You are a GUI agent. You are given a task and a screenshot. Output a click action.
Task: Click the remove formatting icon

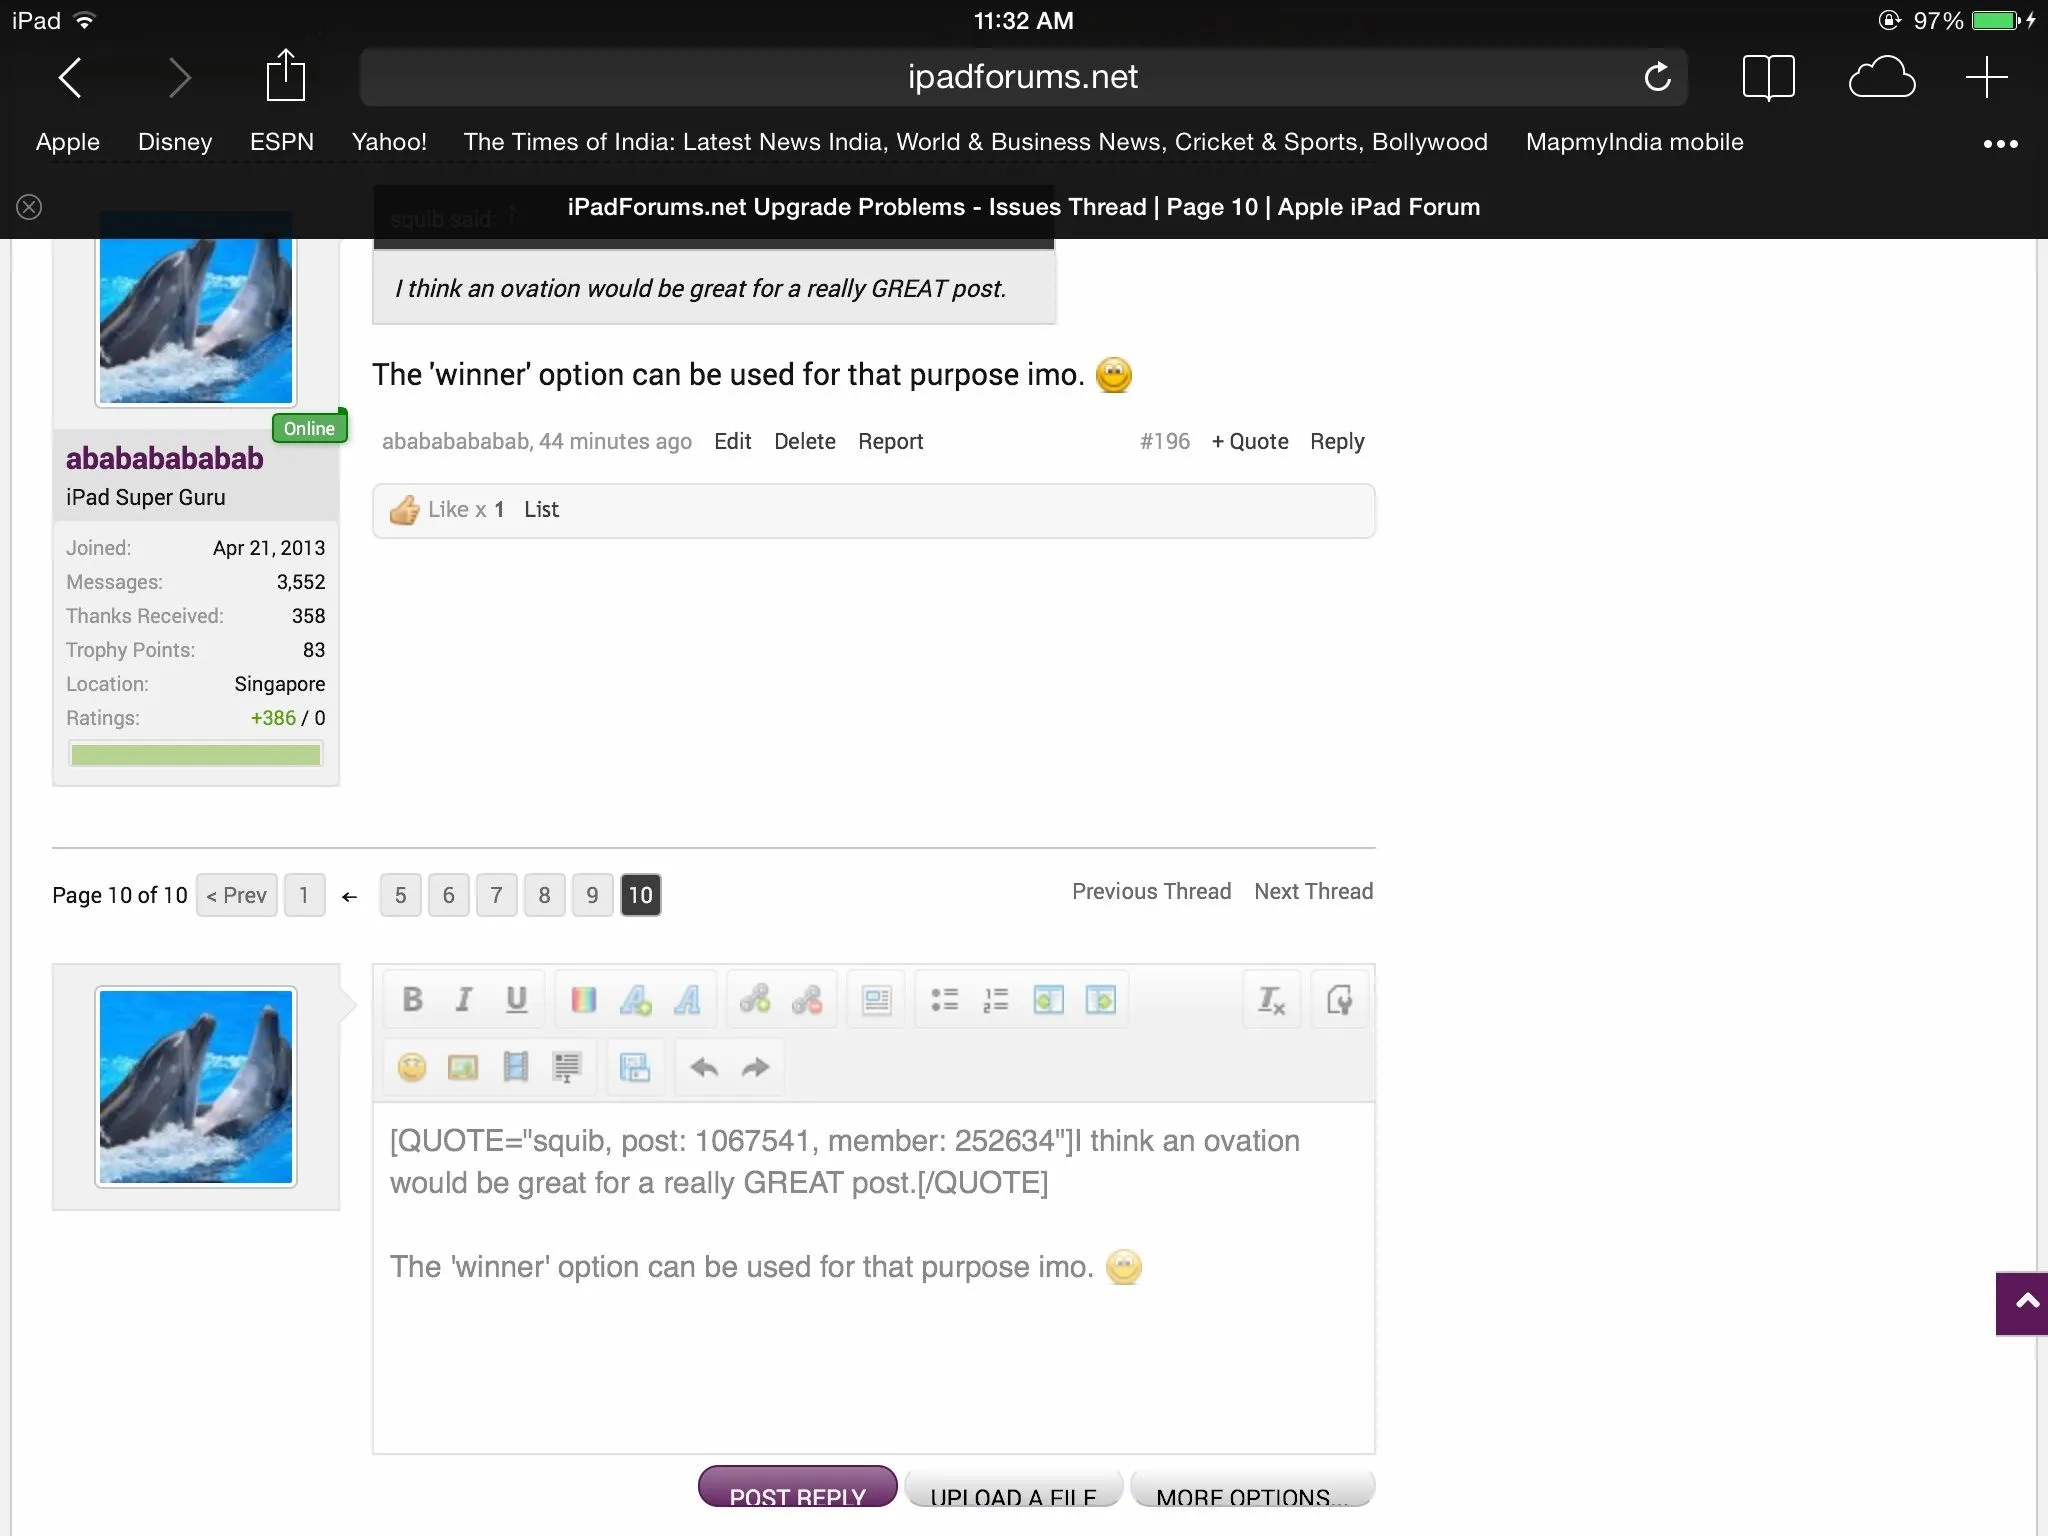click(x=1271, y=999)
